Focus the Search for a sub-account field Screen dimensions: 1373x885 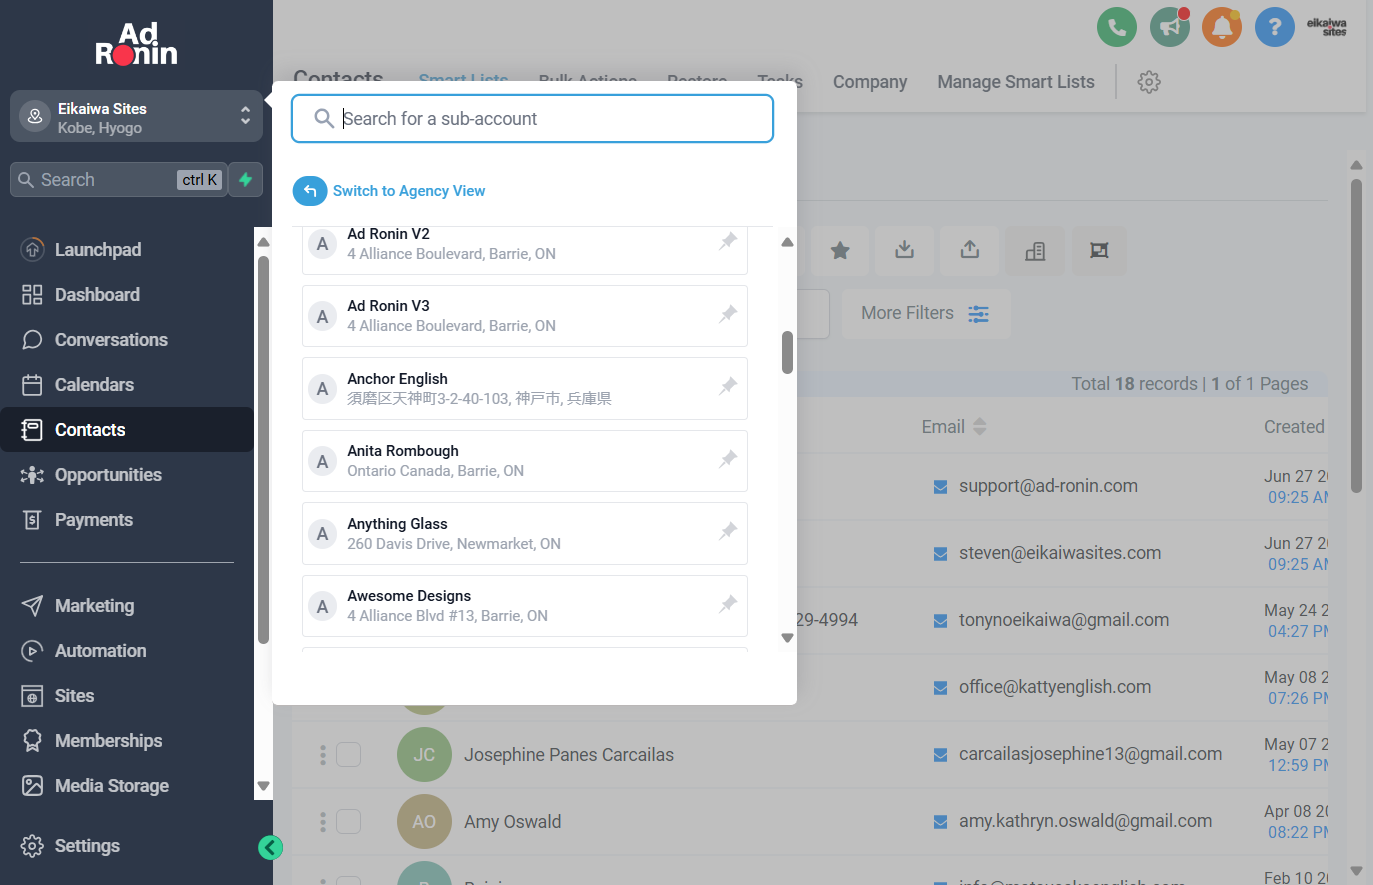532,119
